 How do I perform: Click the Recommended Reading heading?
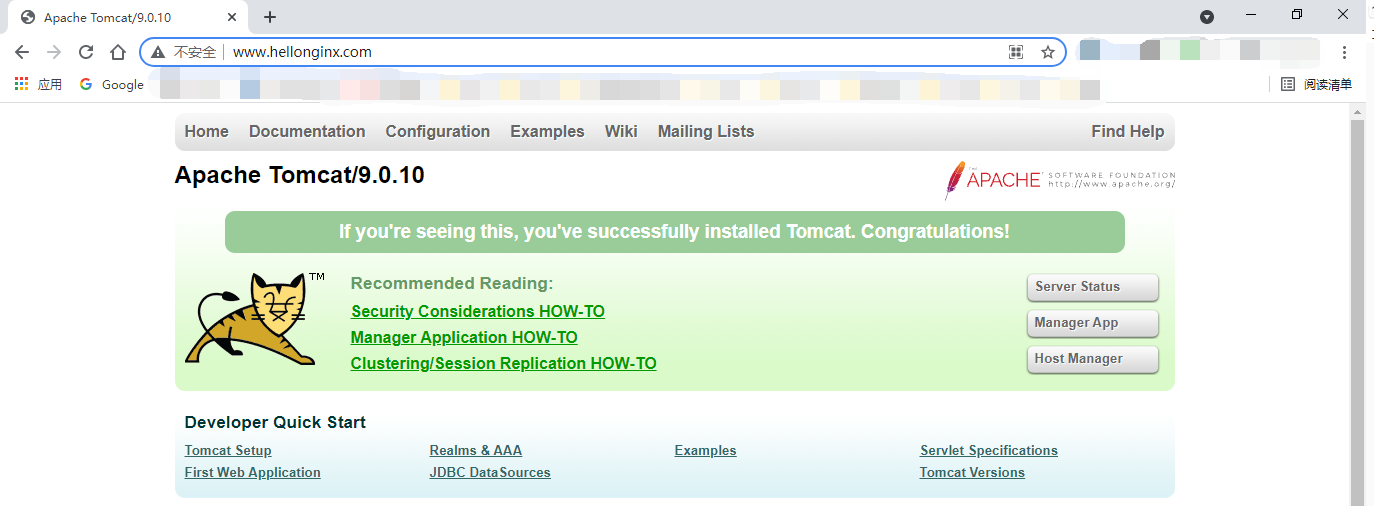452,284
